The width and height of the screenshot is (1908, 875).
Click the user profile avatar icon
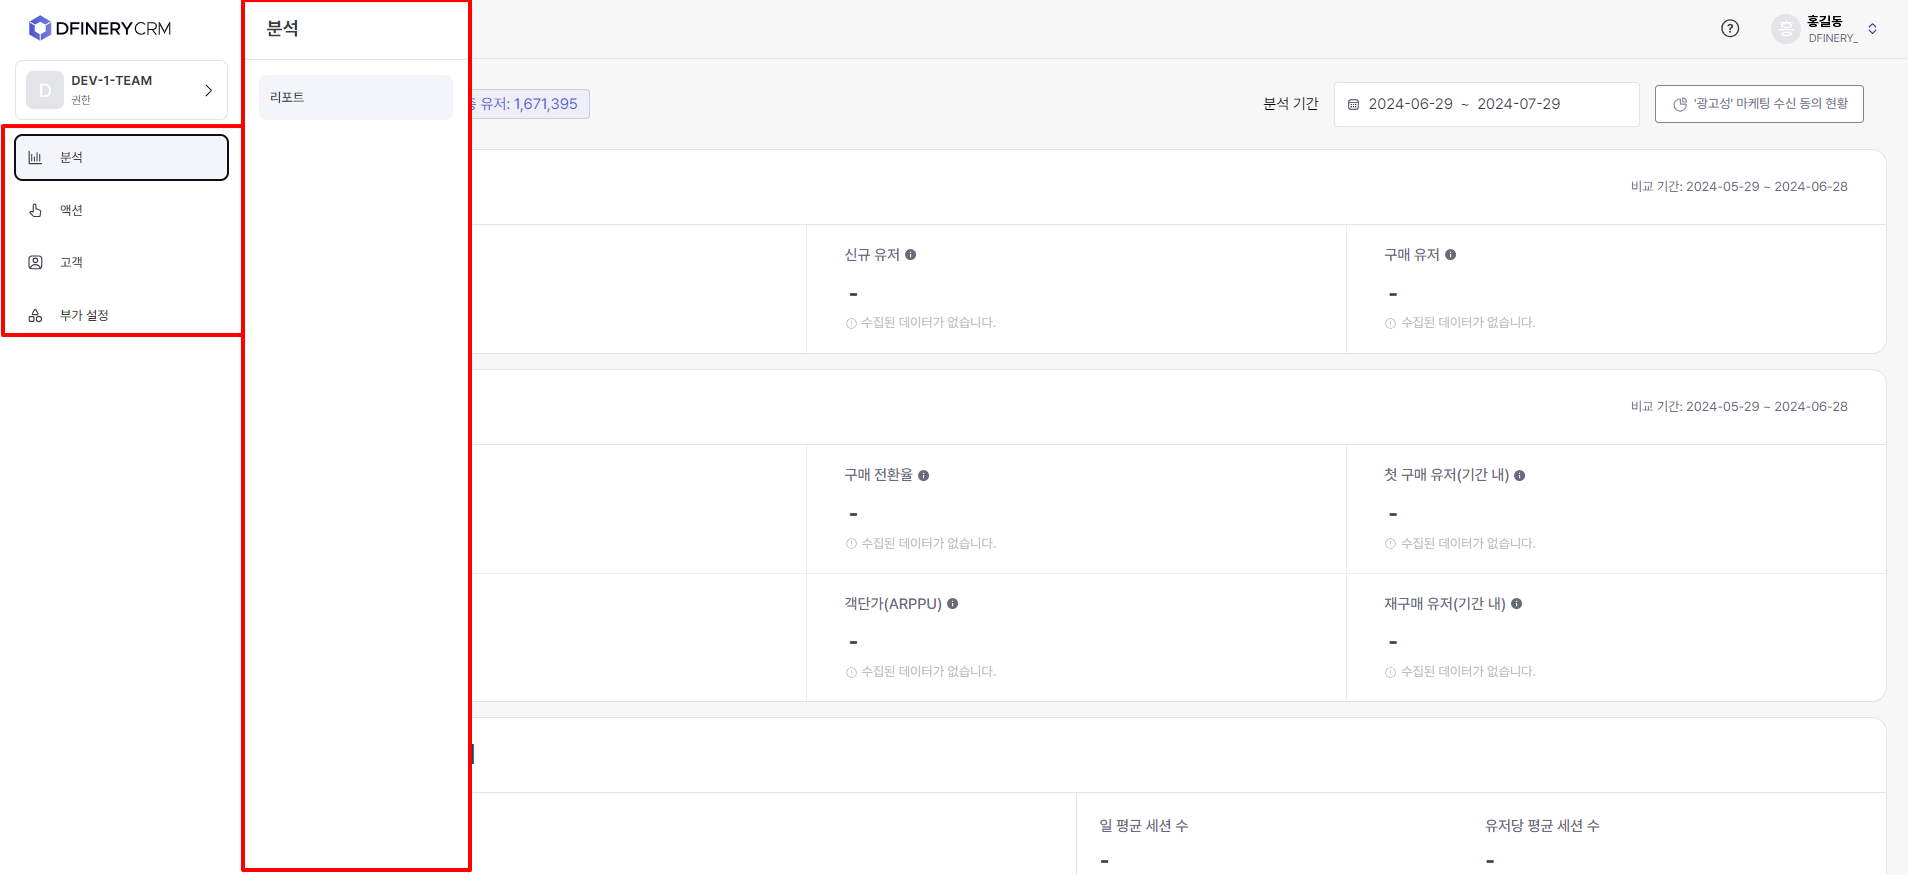tap(1786, 29)
